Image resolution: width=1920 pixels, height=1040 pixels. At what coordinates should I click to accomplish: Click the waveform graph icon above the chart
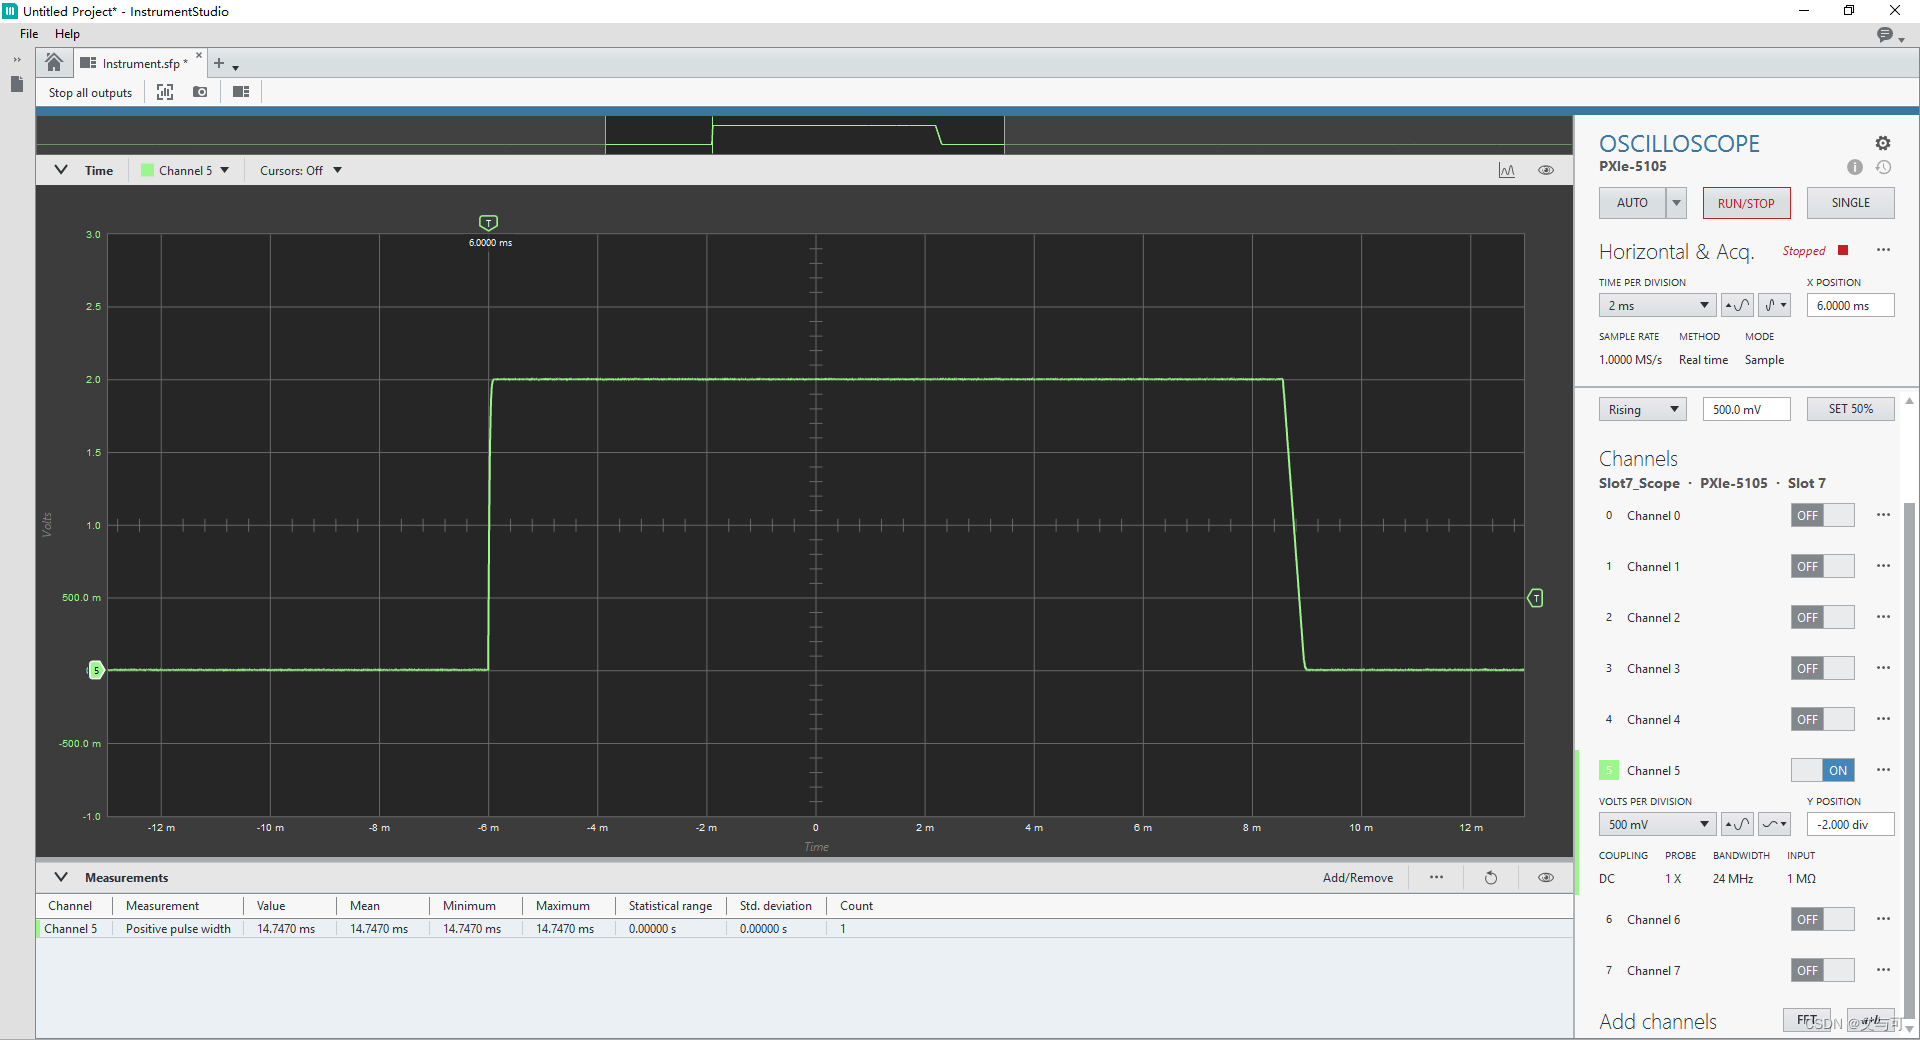[x=1507, y=170]
